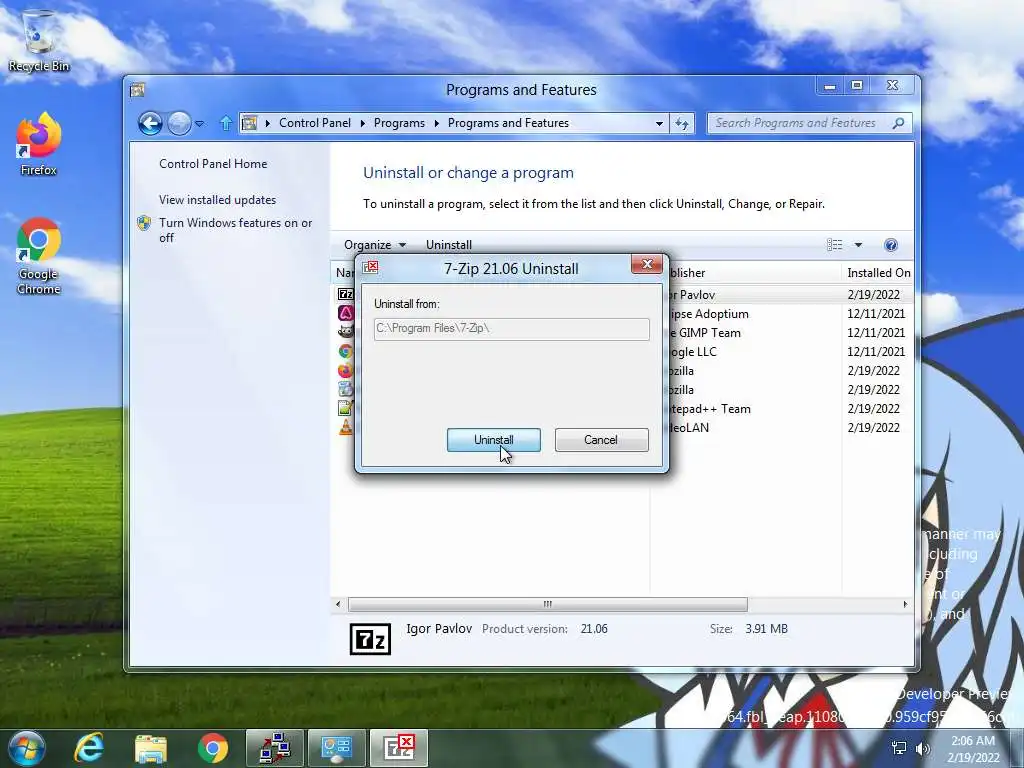The width and height of the screenshot is (1024, 768).
Task: Go up one level with the Up arrow
Action: coord(225,123)
